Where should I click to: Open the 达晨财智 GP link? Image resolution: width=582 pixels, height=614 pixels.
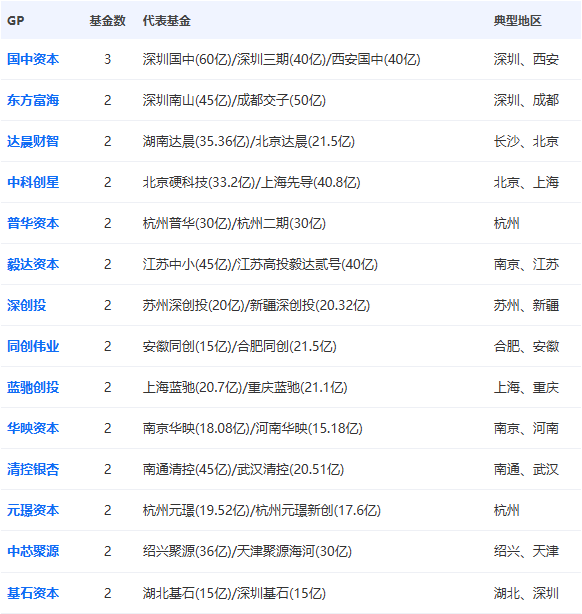click(x=33, y=141)
